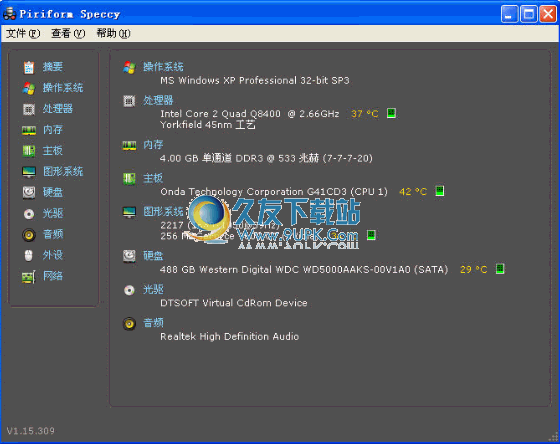Click the Western Digital WDC WD5000AAKS drive line

pyautogui.click(x=304, y=269)
